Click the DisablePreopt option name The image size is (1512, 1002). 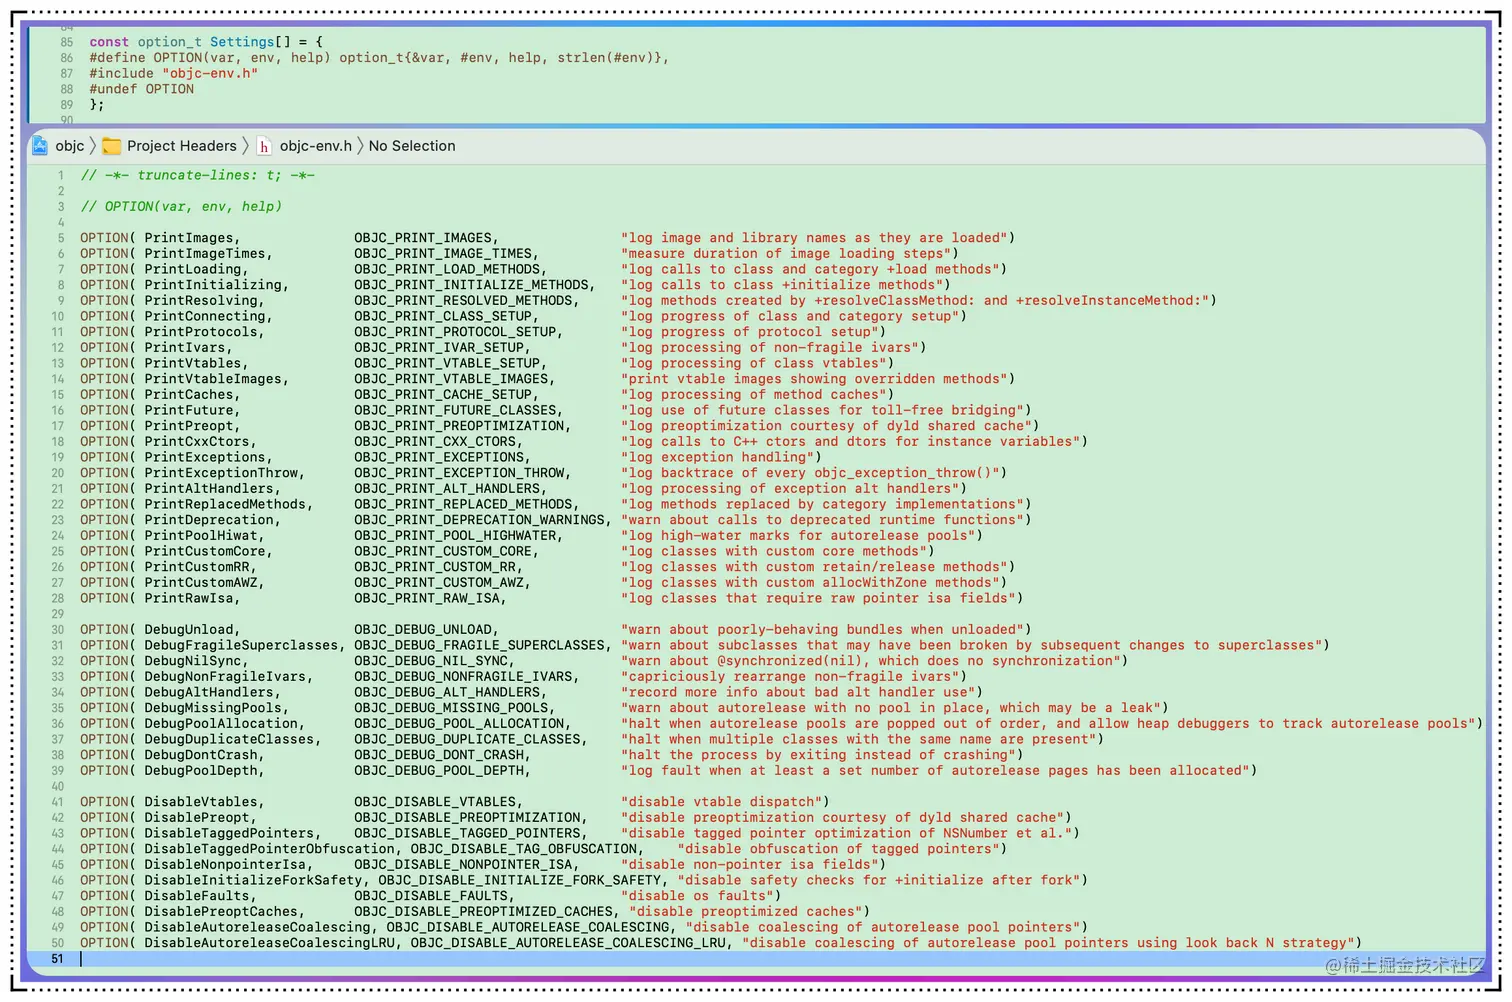(x=197, y=818)
